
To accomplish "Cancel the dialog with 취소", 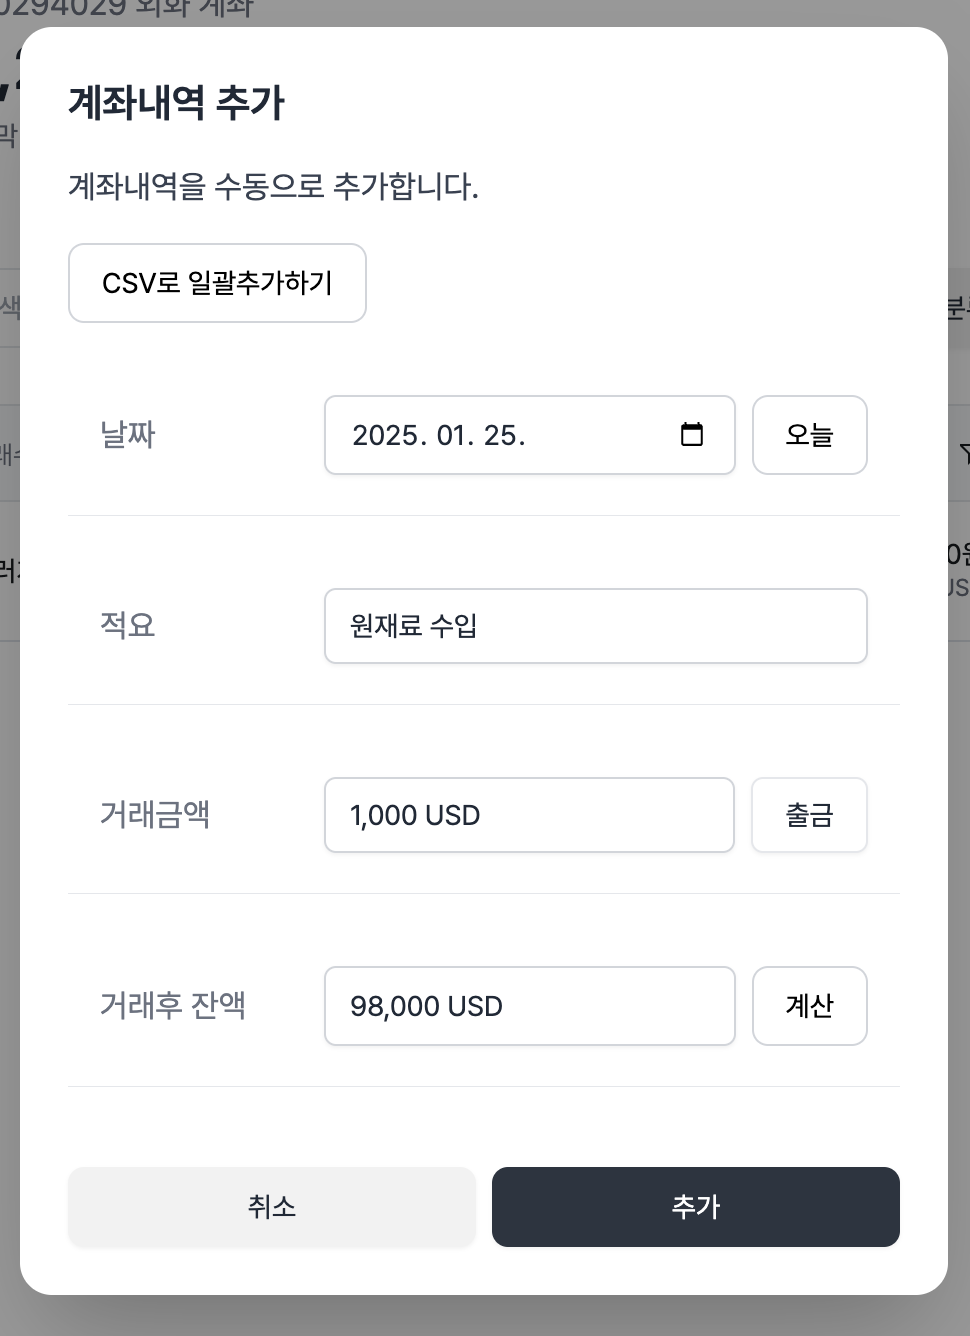I will (x=271, y=1207).
